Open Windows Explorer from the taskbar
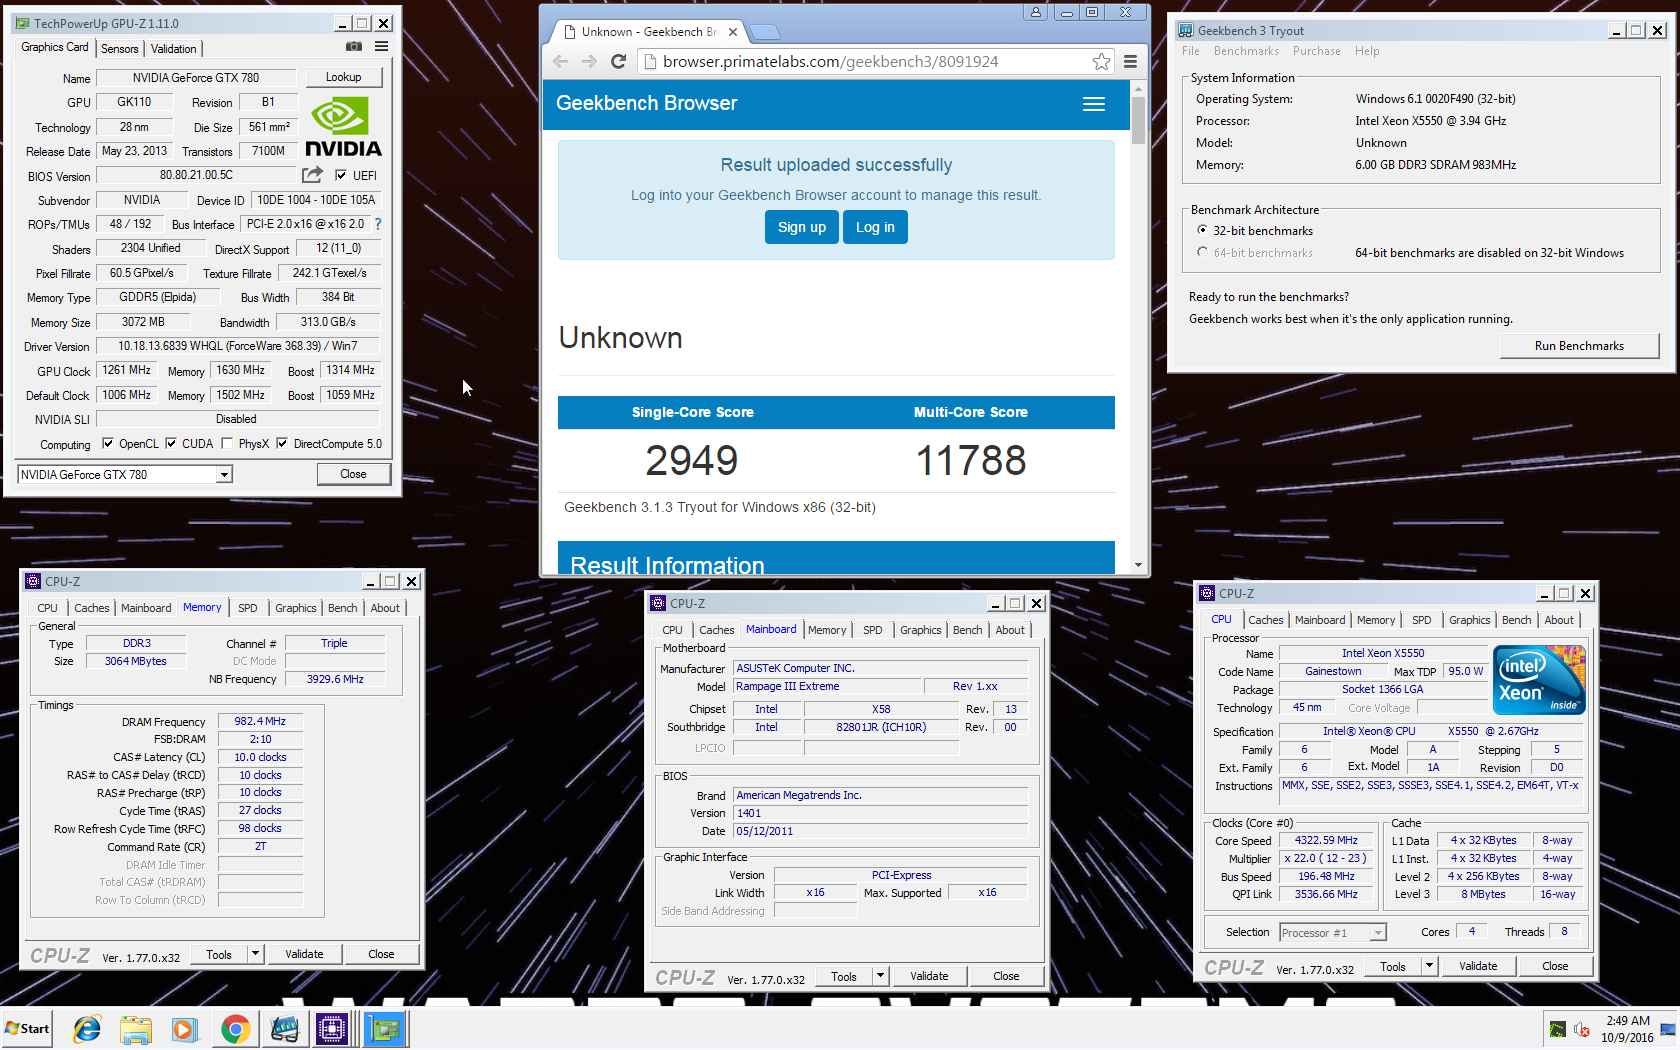This screenshot has width=1680, height=1050. point(135,1028)
